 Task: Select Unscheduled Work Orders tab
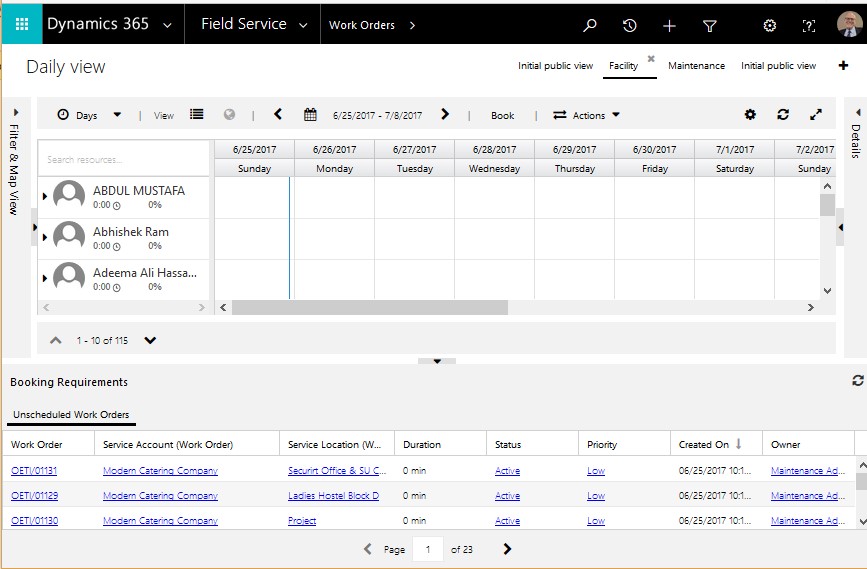(x=71, y=415)
